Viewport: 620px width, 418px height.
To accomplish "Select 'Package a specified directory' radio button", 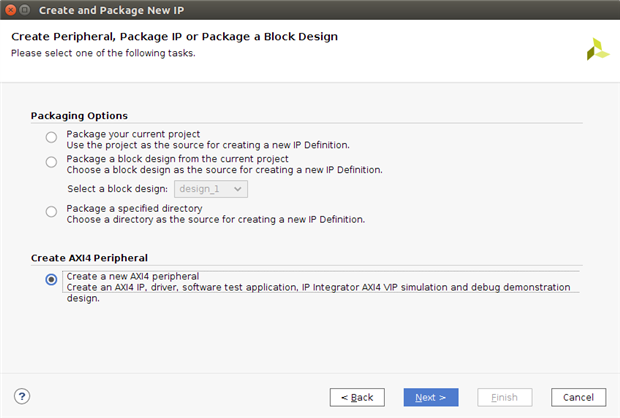I will click(x=51, y=211).
